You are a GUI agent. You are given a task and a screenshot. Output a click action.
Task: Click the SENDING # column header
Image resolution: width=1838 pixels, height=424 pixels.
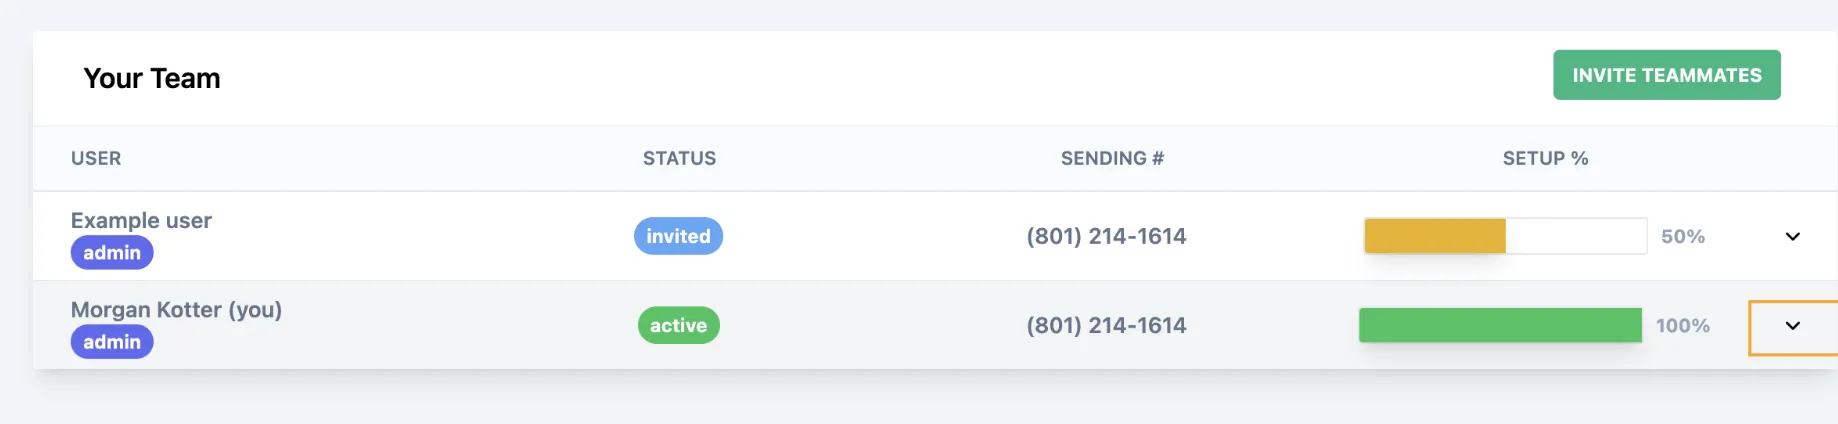coord(1112,158)
